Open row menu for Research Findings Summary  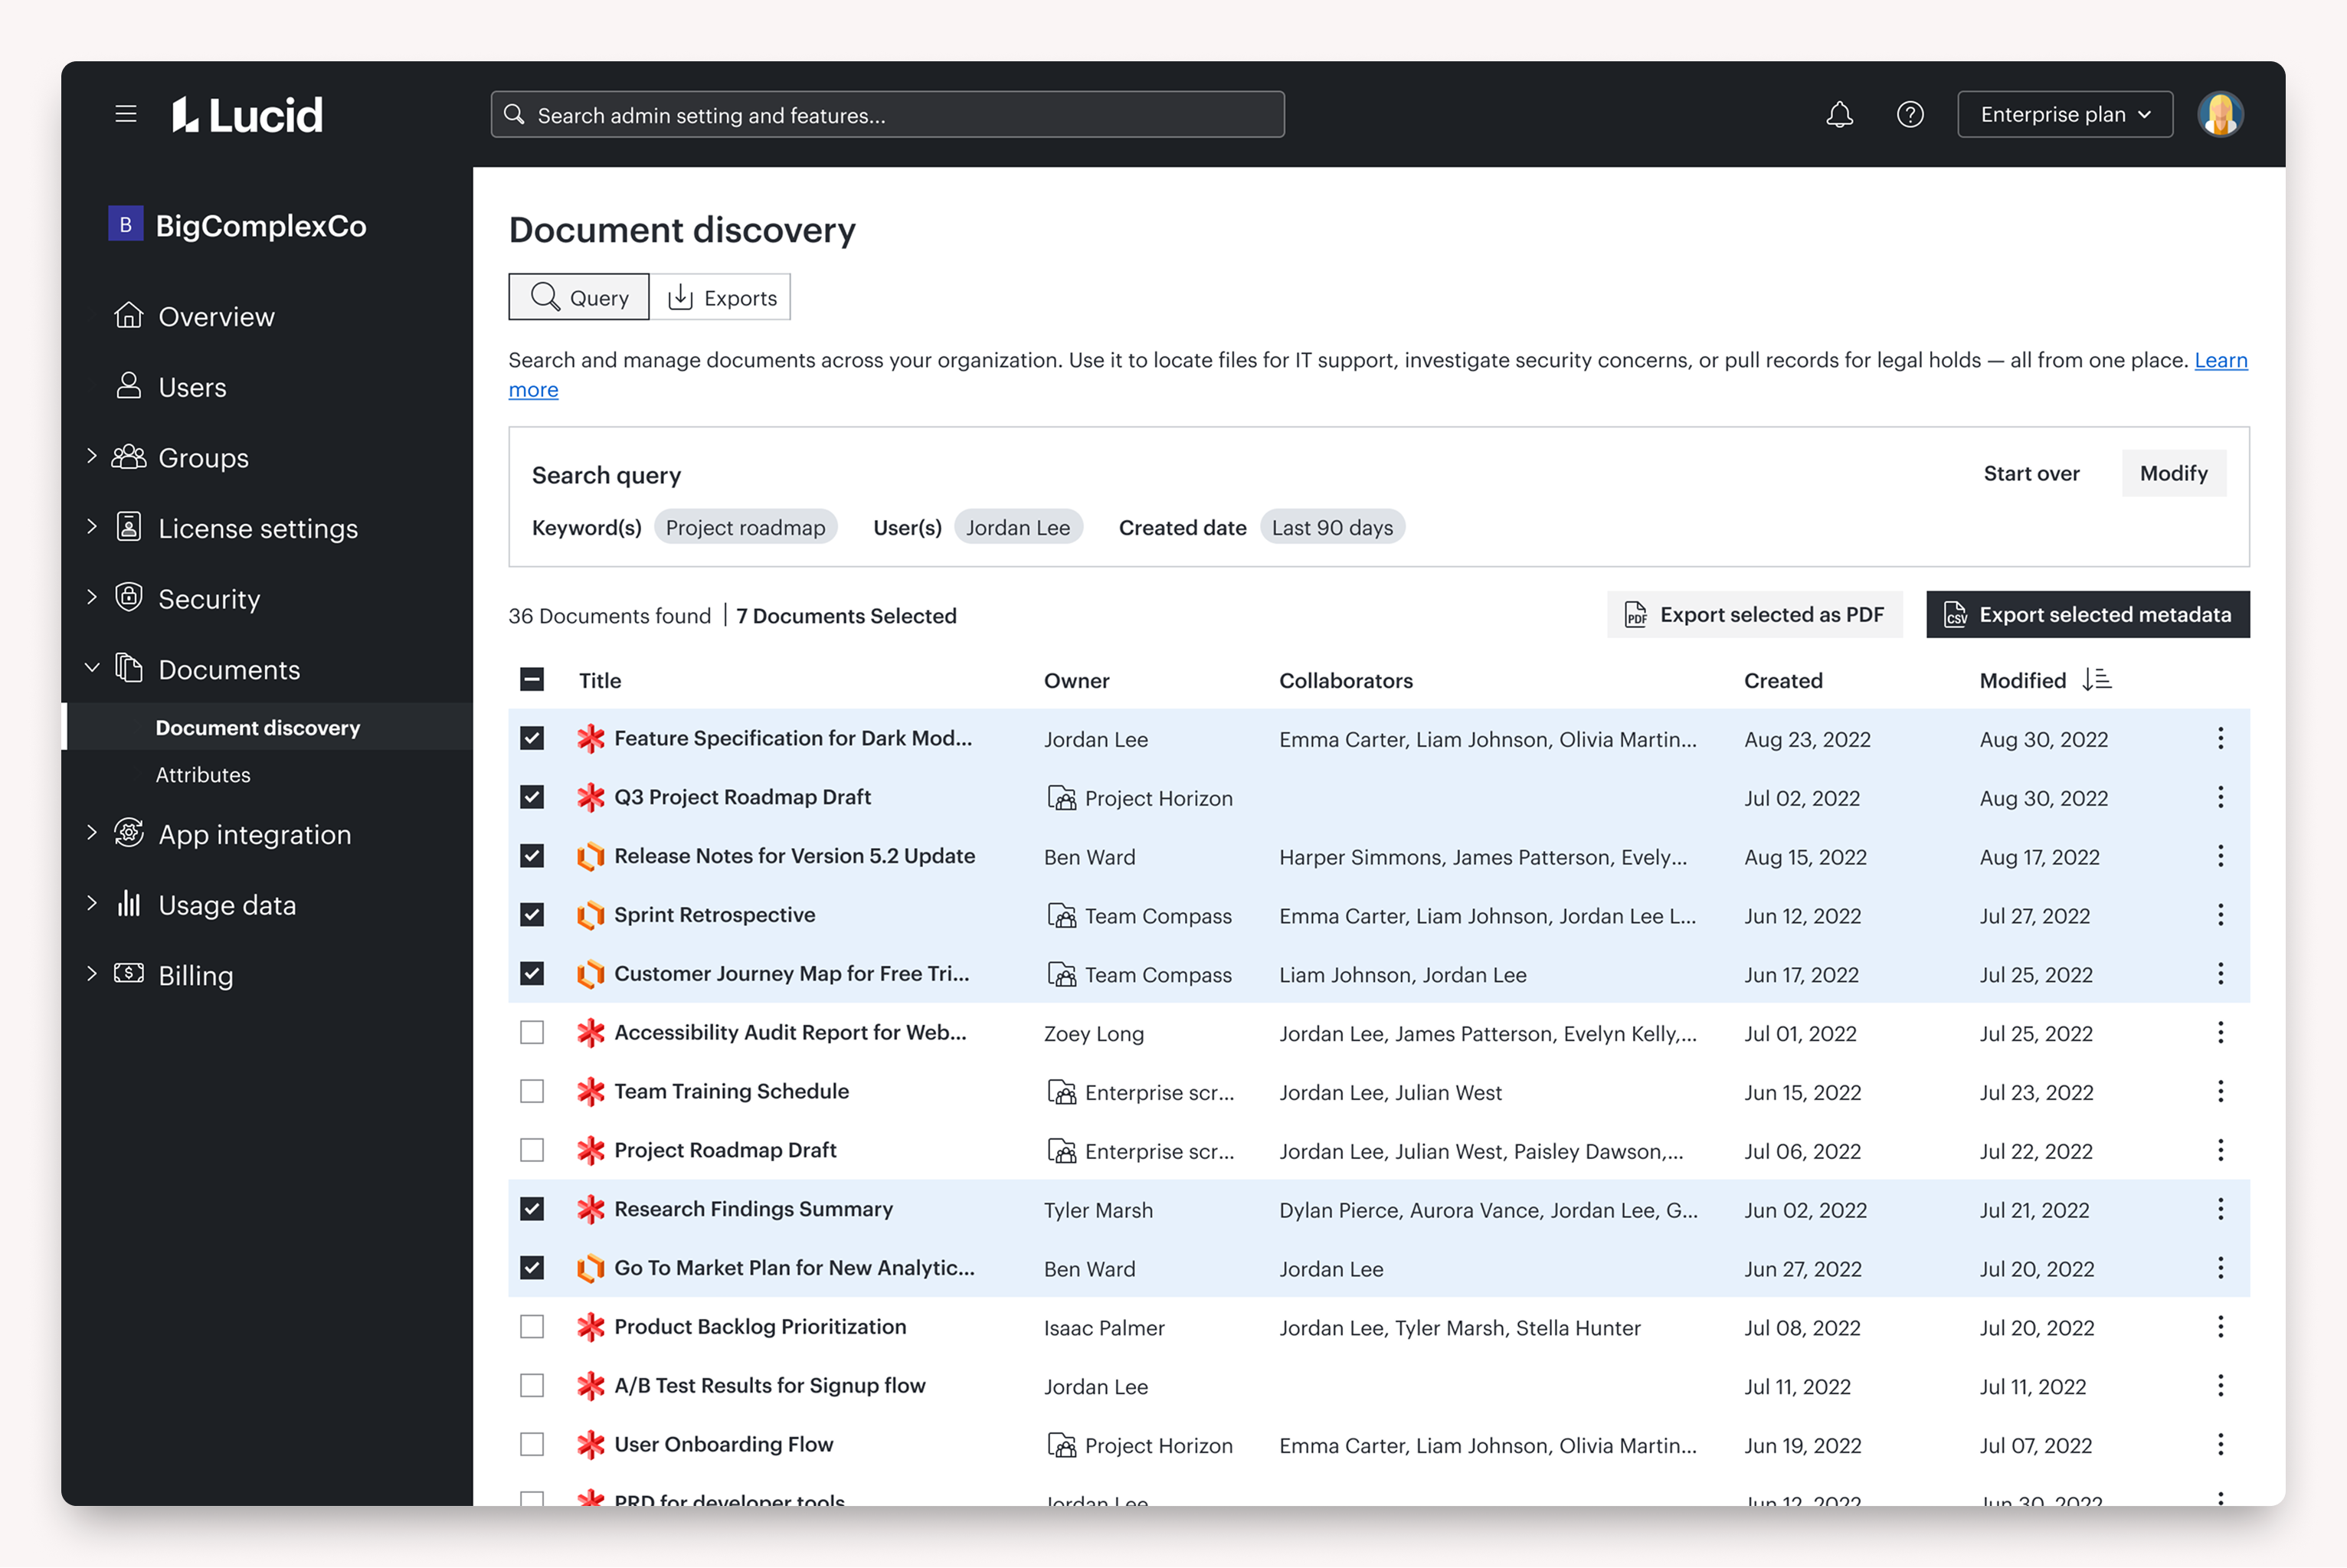pyautogui.click(x=2220, y=1210)
